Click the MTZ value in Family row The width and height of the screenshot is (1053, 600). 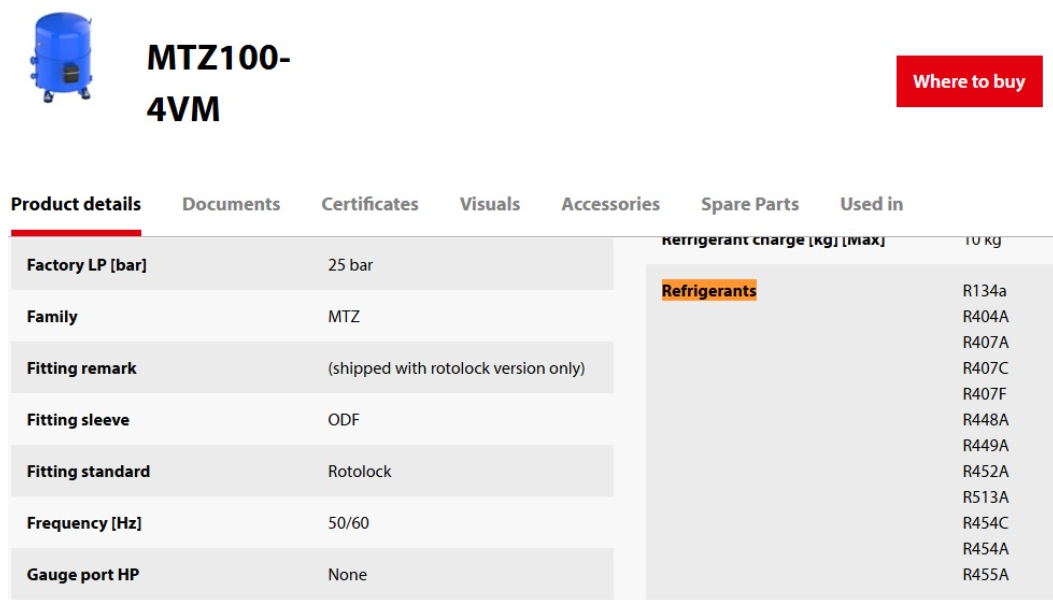tap(343, 317)
